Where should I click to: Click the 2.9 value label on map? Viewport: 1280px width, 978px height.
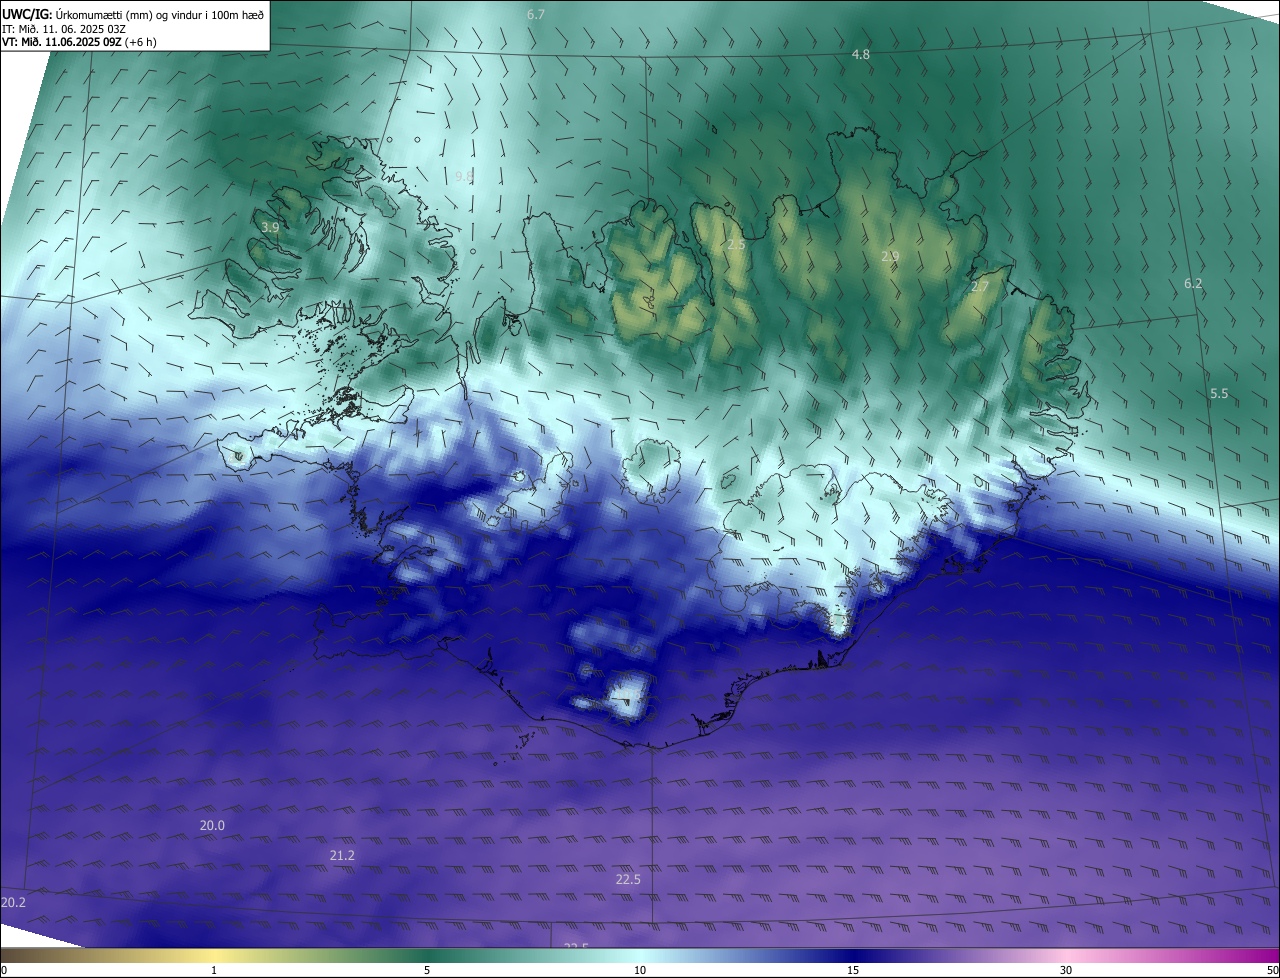(x=890, y=257)
